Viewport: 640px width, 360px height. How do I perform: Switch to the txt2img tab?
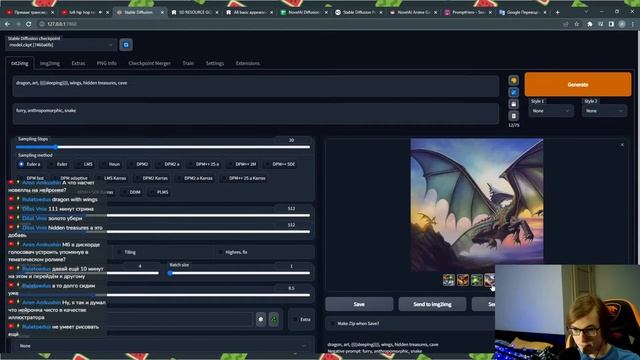(x=20, y=63)
